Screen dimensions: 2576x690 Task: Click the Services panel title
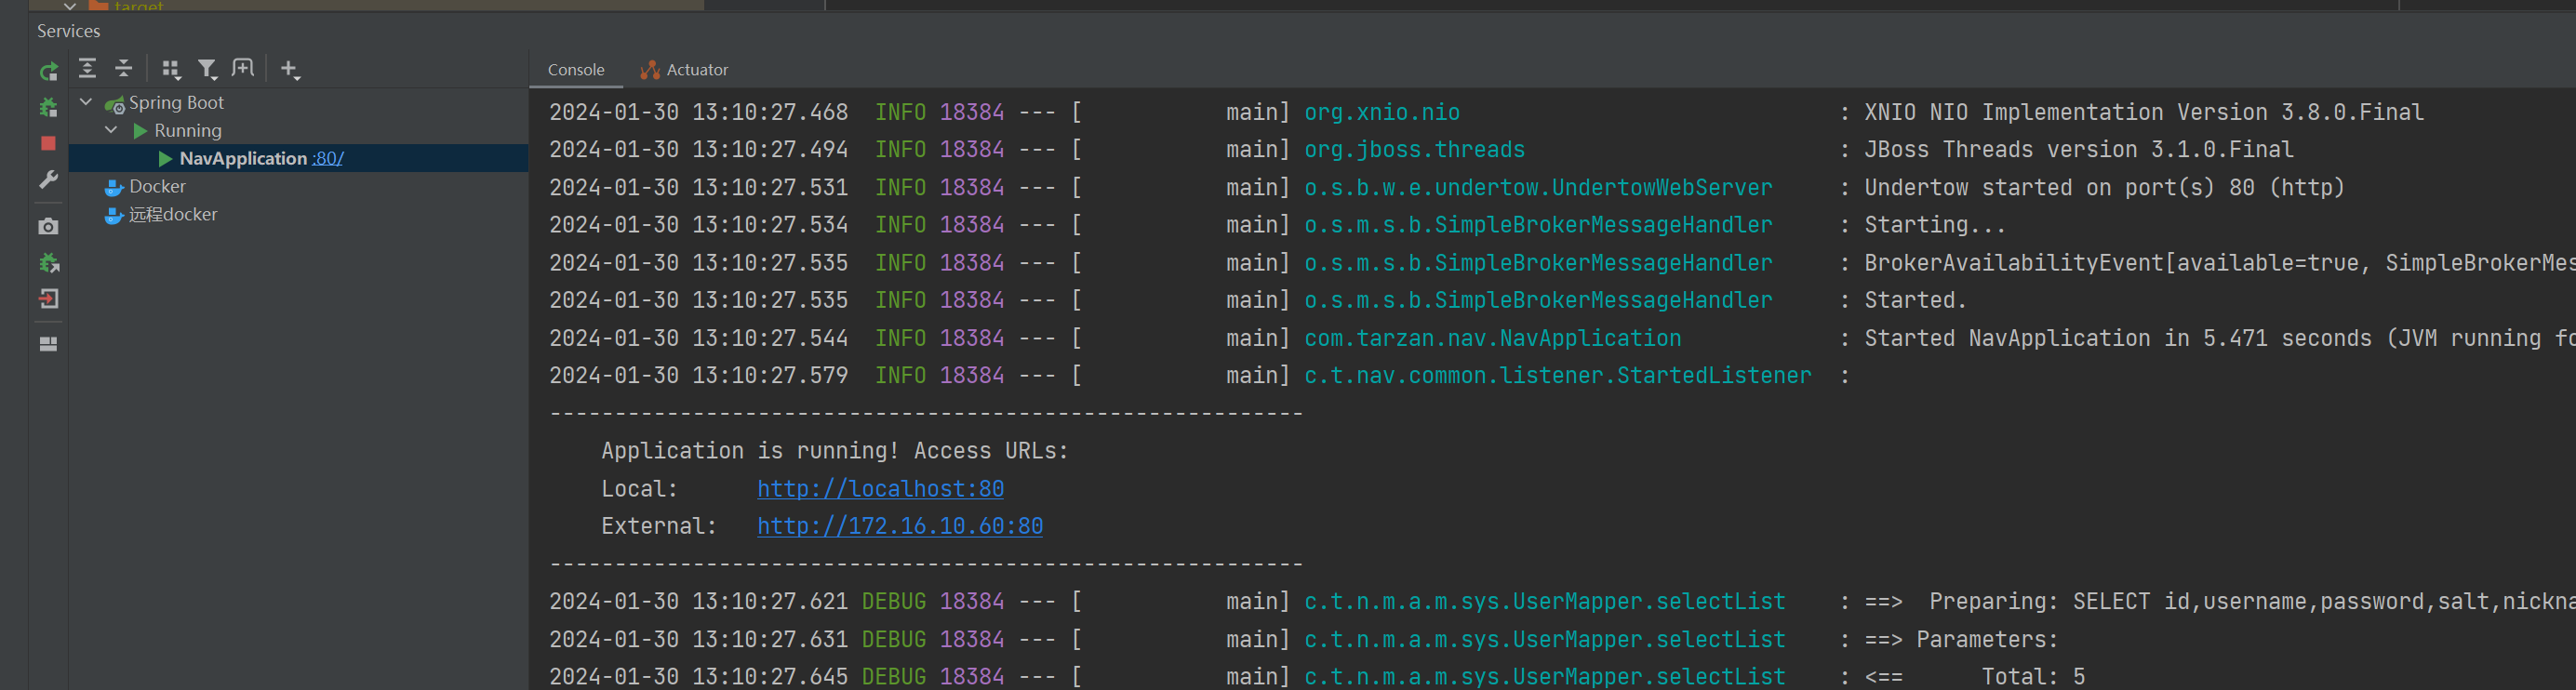69,31
